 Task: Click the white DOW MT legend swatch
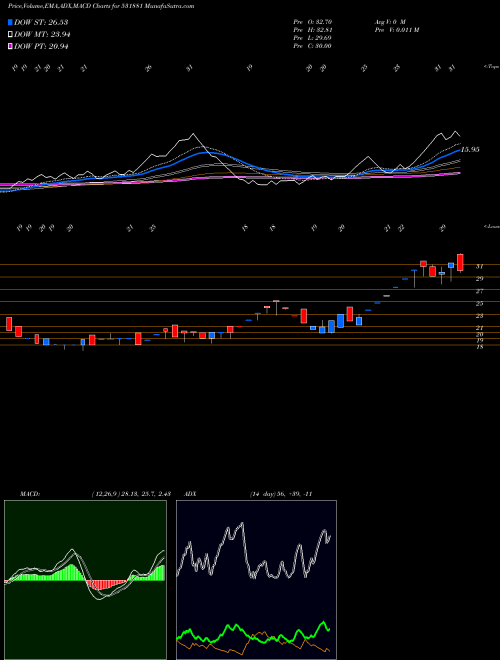click(x=11, y=35)
